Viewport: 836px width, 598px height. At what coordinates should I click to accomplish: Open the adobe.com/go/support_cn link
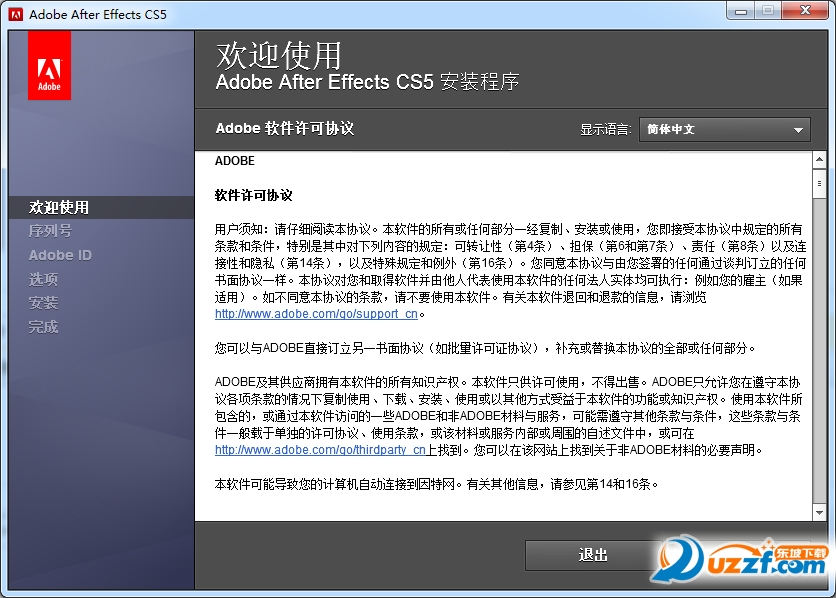[316, 314]
